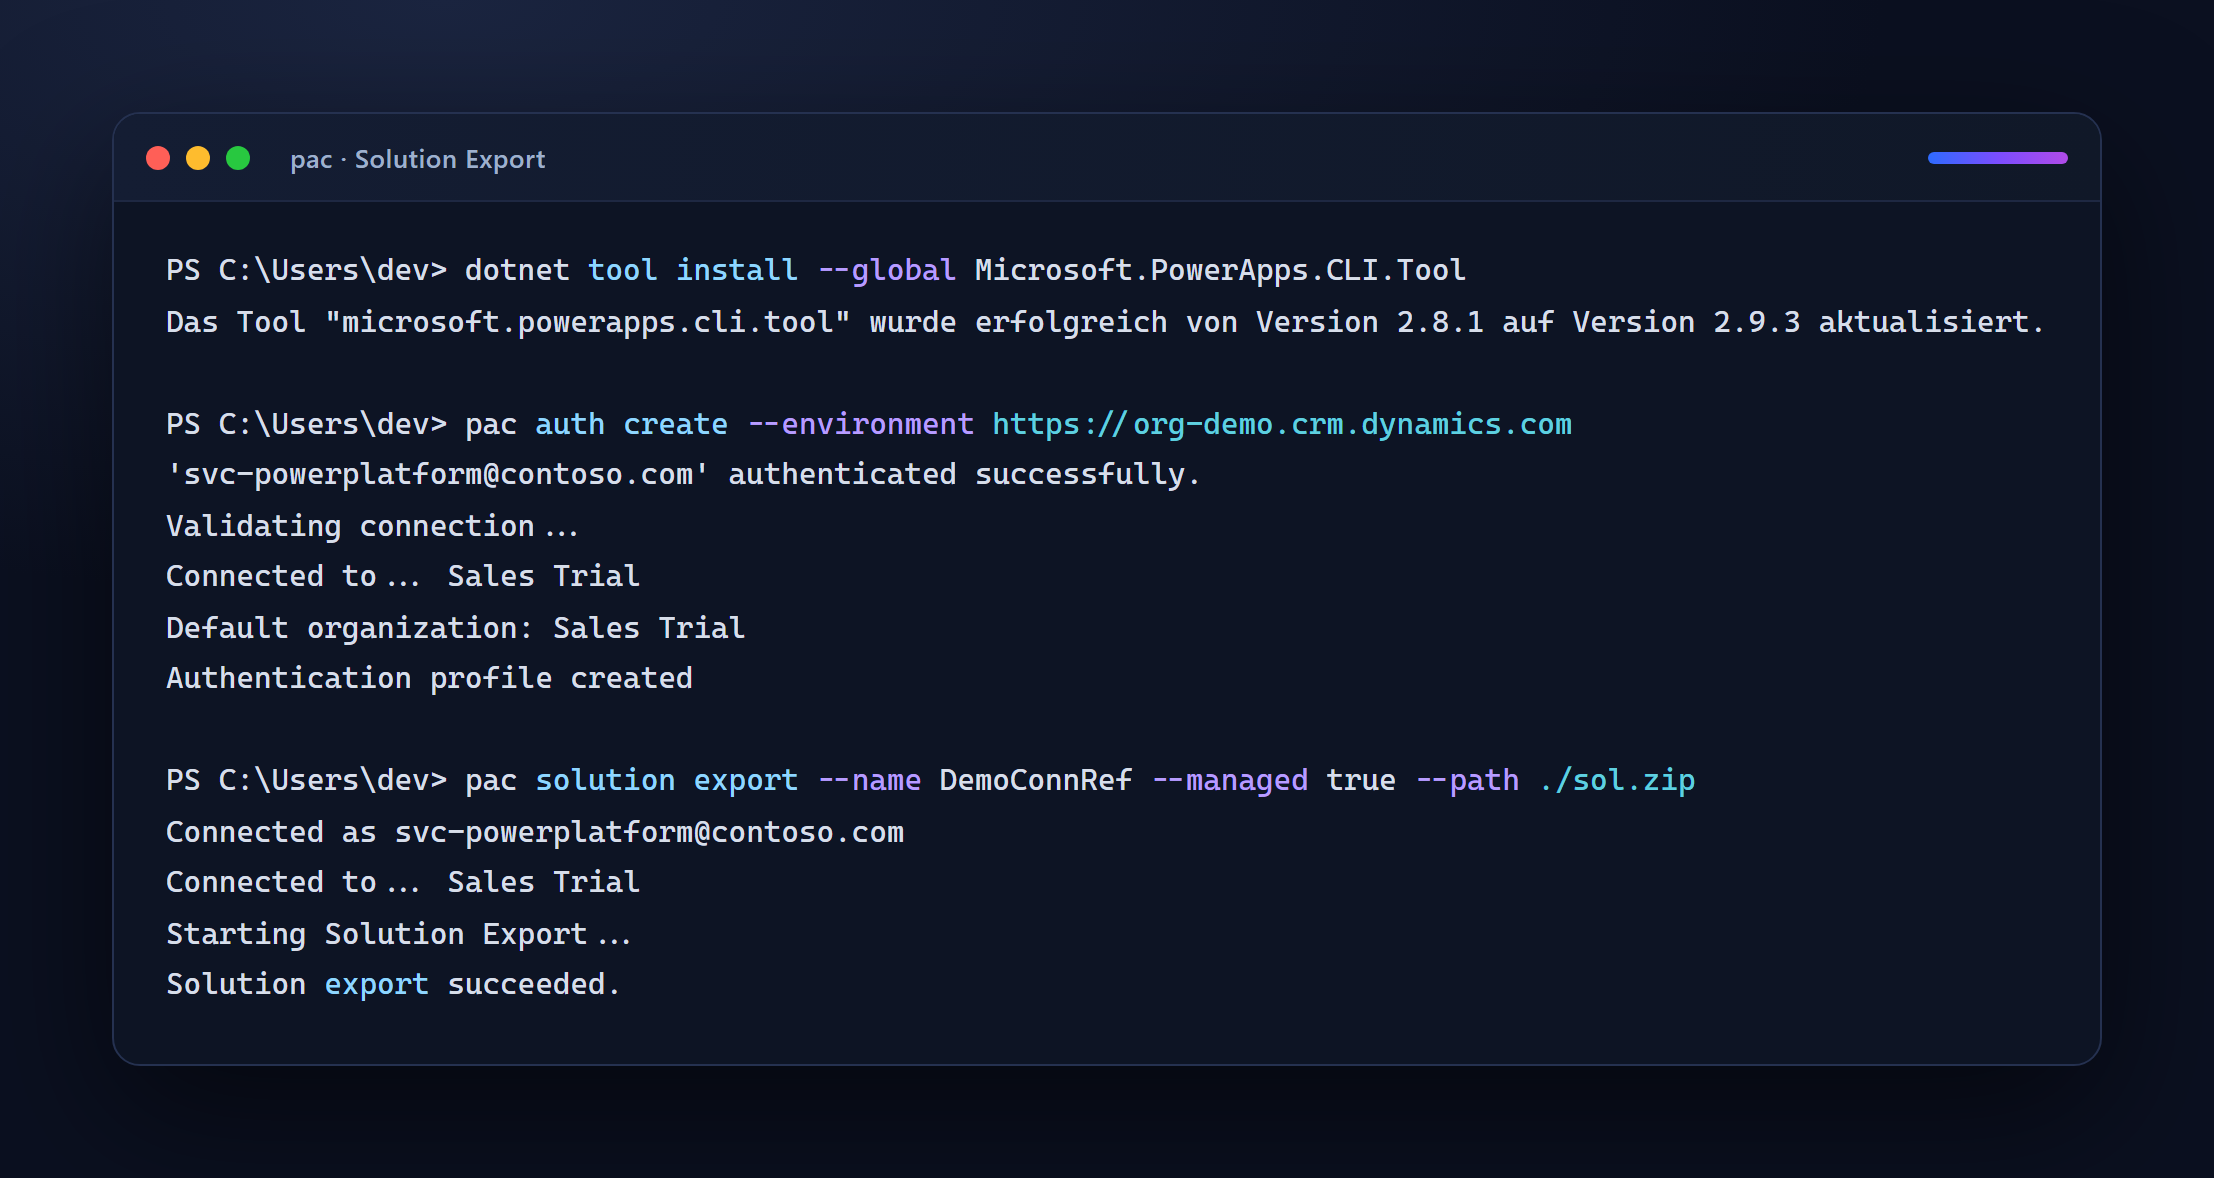The height and width of the screenshot is (1178, 2214).
Task: Click the '--environment' flag
Action: 860,424
